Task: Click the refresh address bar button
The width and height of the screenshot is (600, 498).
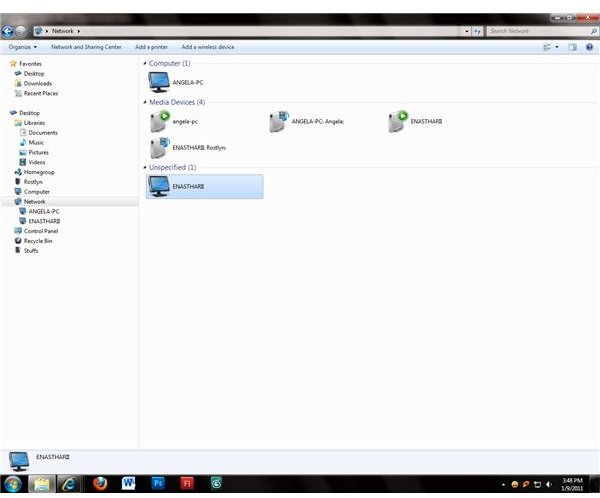Action: click(477, 31)
